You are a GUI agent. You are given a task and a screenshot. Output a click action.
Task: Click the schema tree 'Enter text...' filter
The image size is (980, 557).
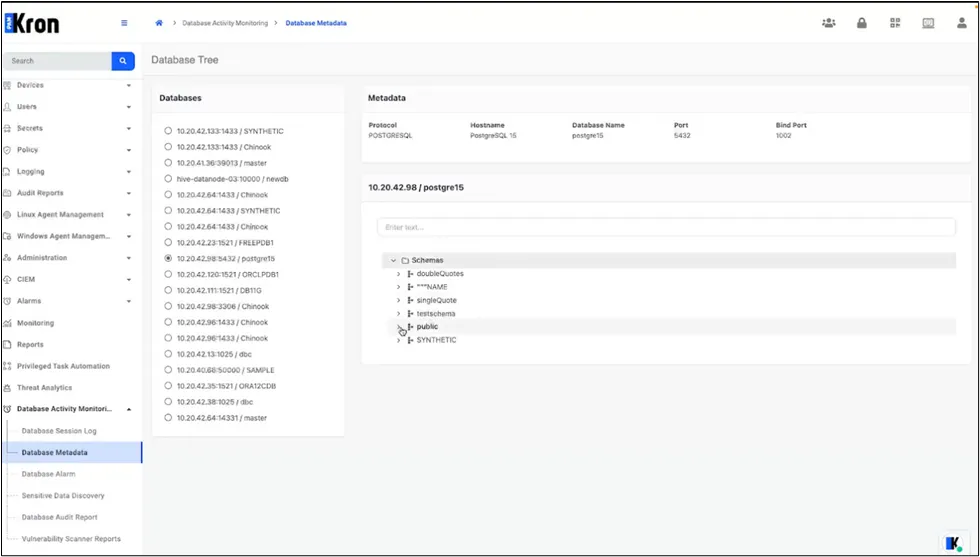[x=666, y=227]
